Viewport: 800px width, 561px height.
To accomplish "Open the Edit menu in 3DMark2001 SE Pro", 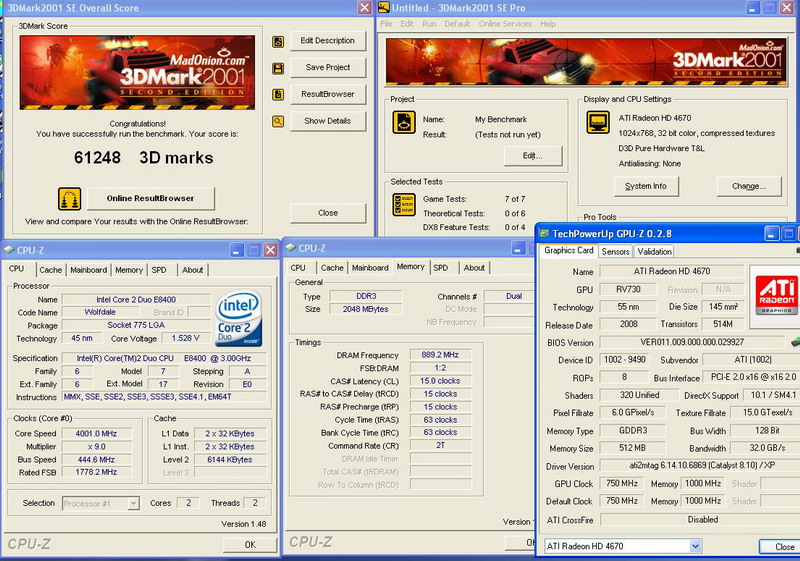I will click(407, 24).
